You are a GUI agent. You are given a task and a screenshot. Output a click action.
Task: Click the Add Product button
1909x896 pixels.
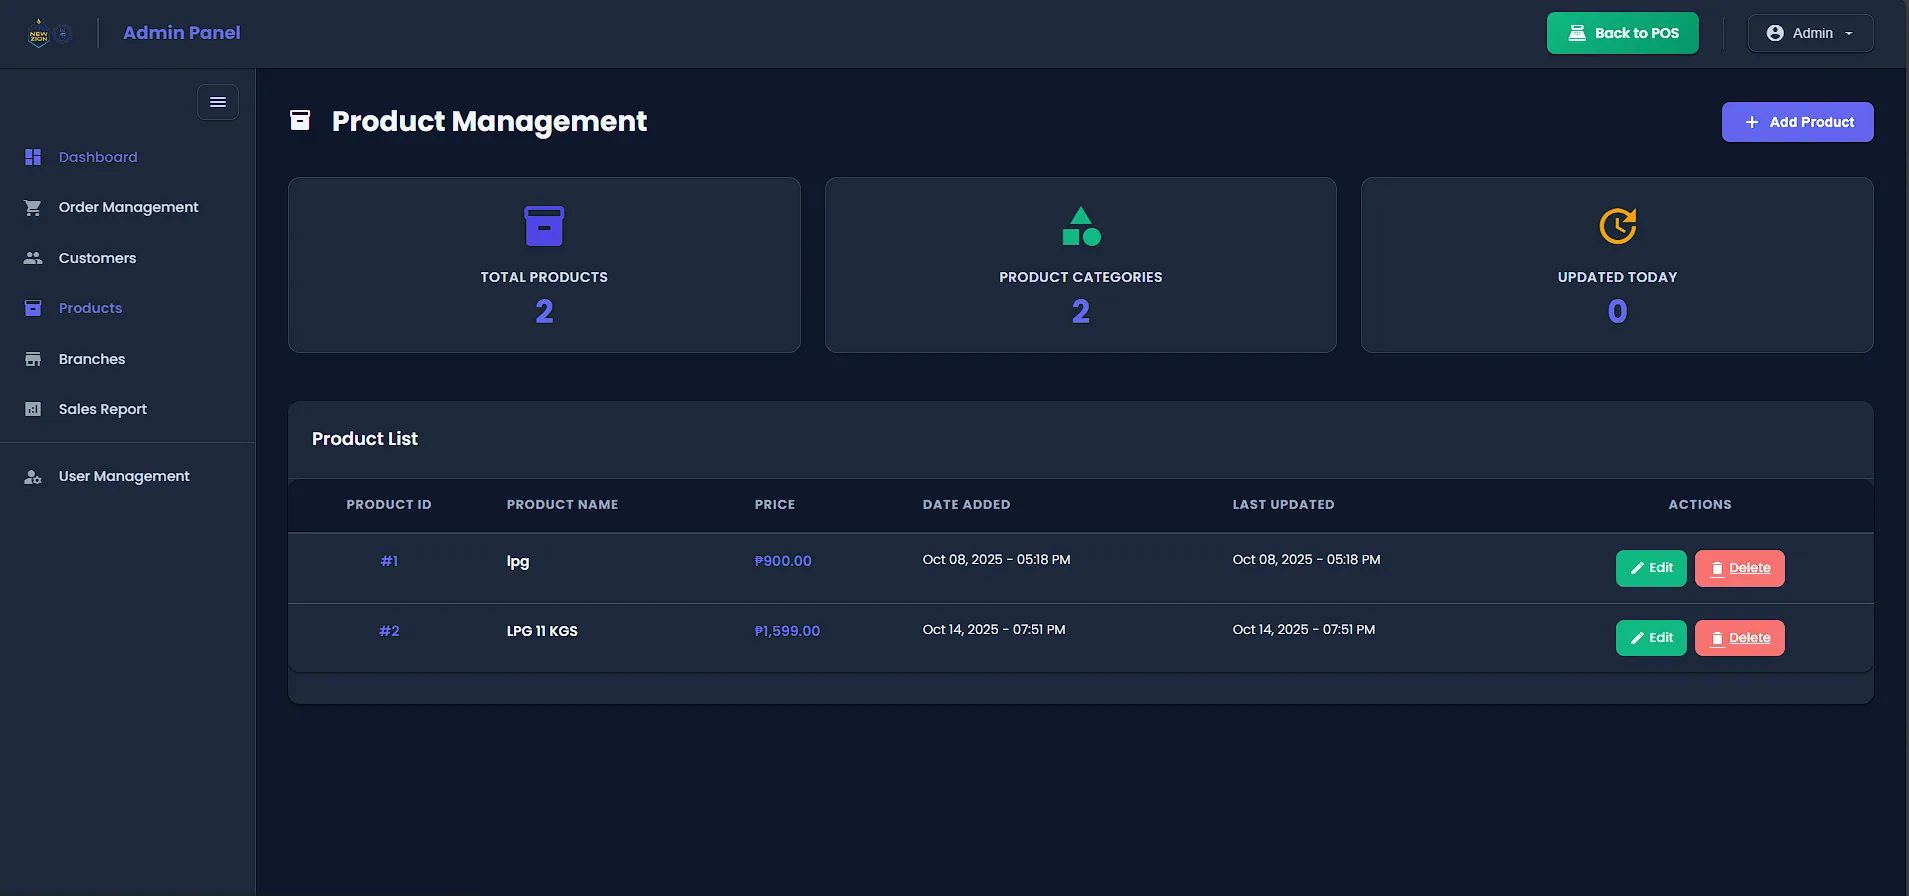[x=1797, y=122]
